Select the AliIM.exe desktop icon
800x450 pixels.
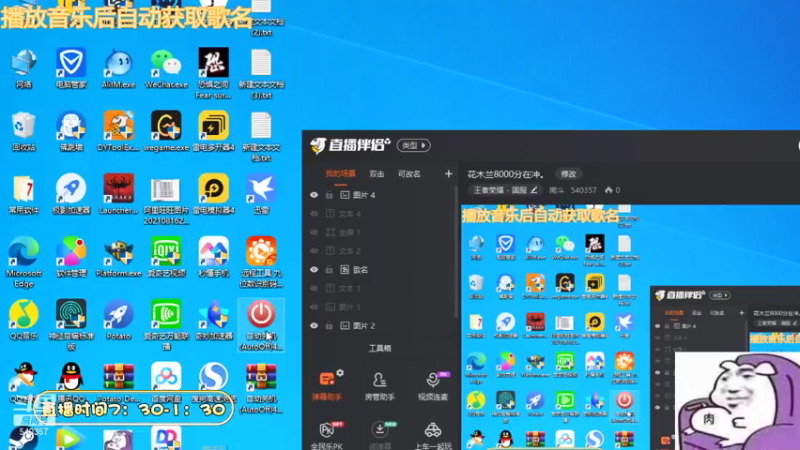tap(118, 68)
